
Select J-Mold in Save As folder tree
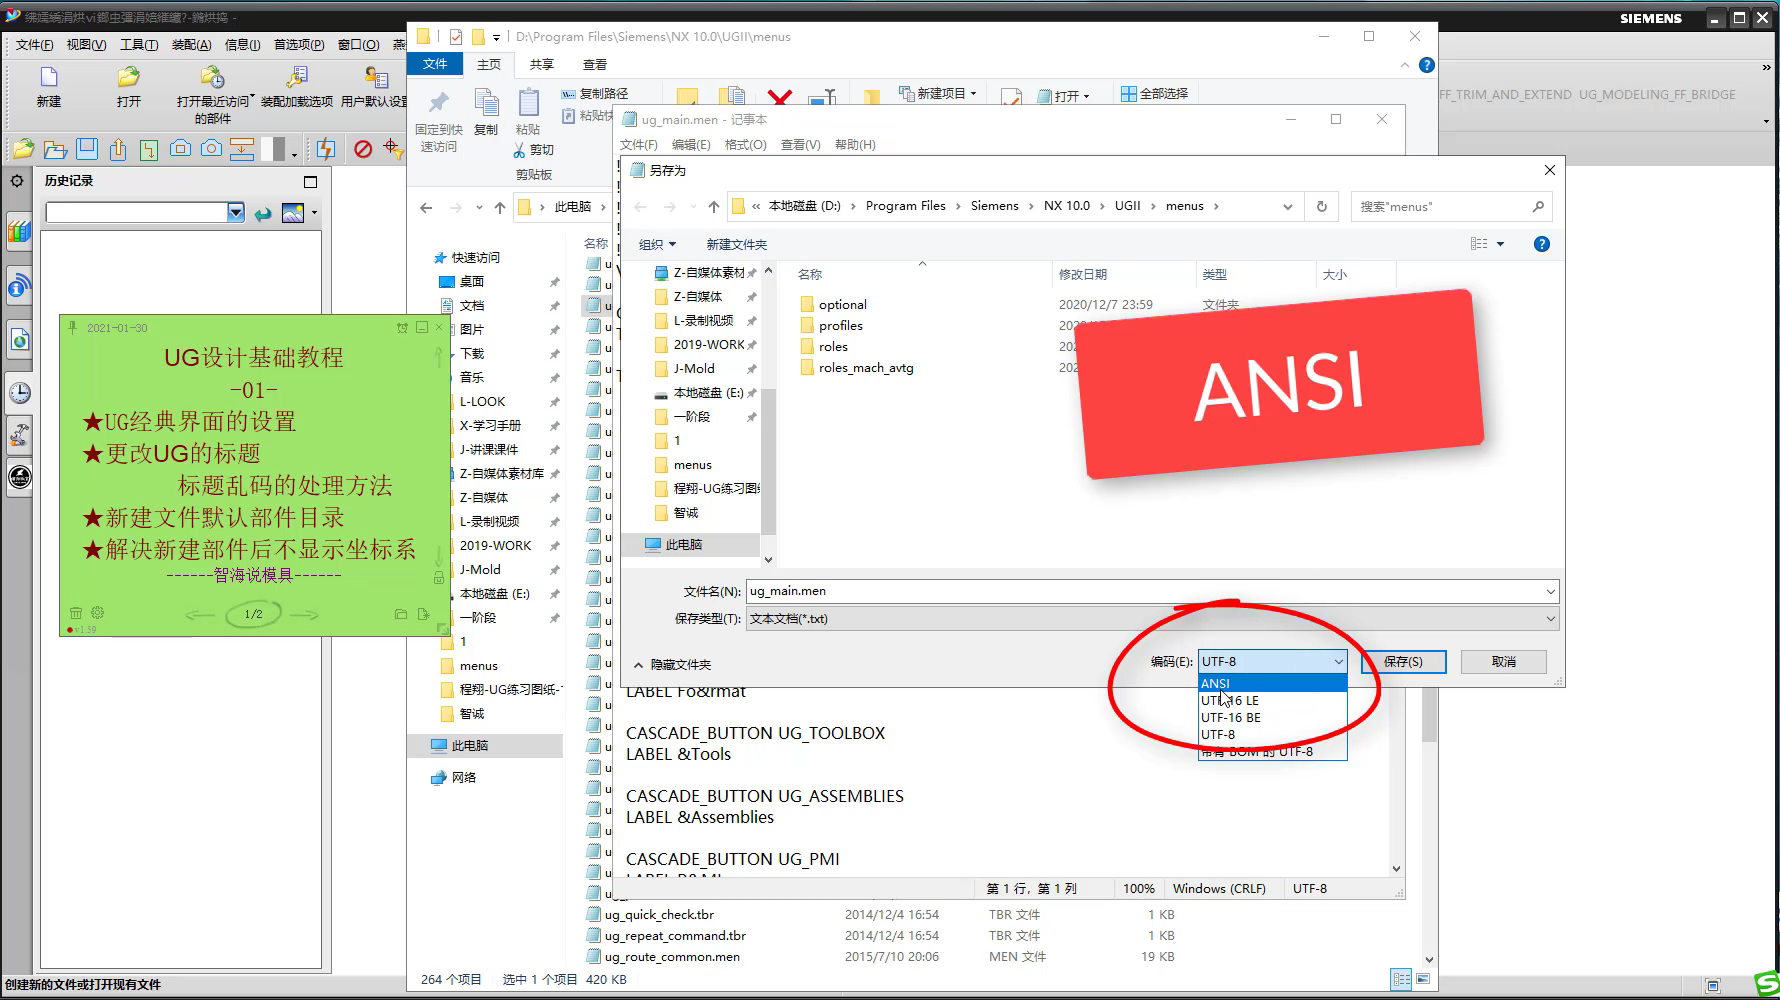tap(694, 369)
